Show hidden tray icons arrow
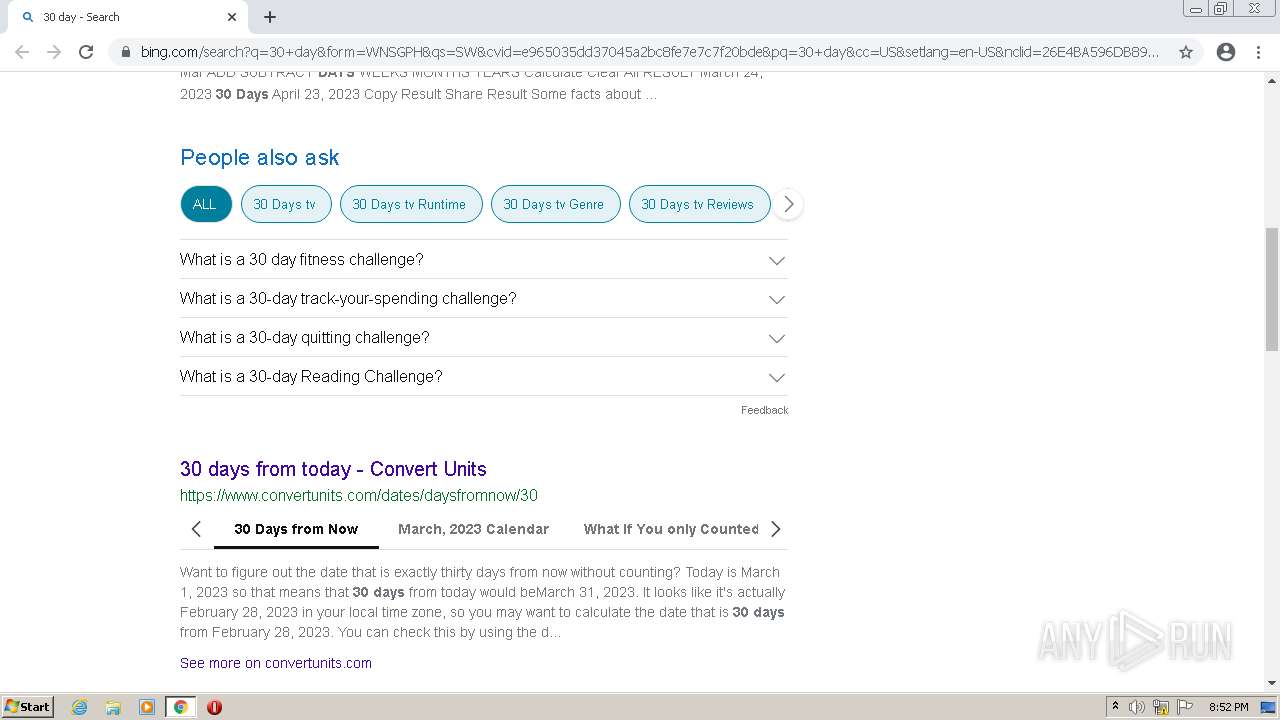This screenshot has height=720, width=1280. pyautogui.click(x=1115, y=707)
